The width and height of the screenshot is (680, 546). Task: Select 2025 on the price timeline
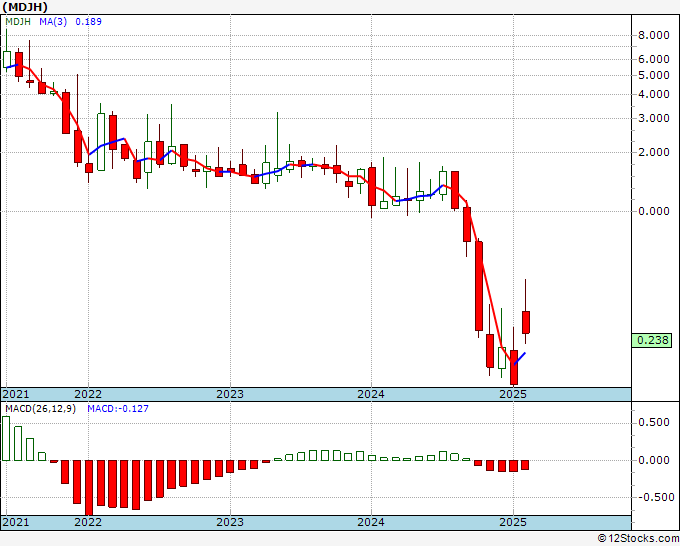pyautogui.click(x=513, y=394)
